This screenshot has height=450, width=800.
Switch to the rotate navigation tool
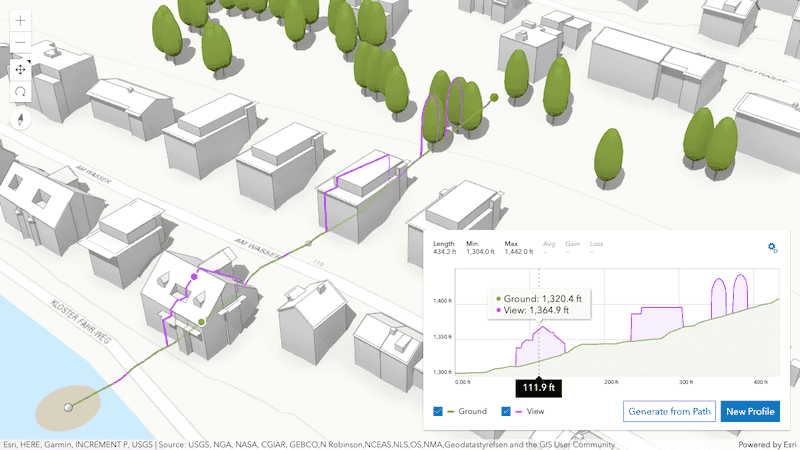[x=21, y=94]
